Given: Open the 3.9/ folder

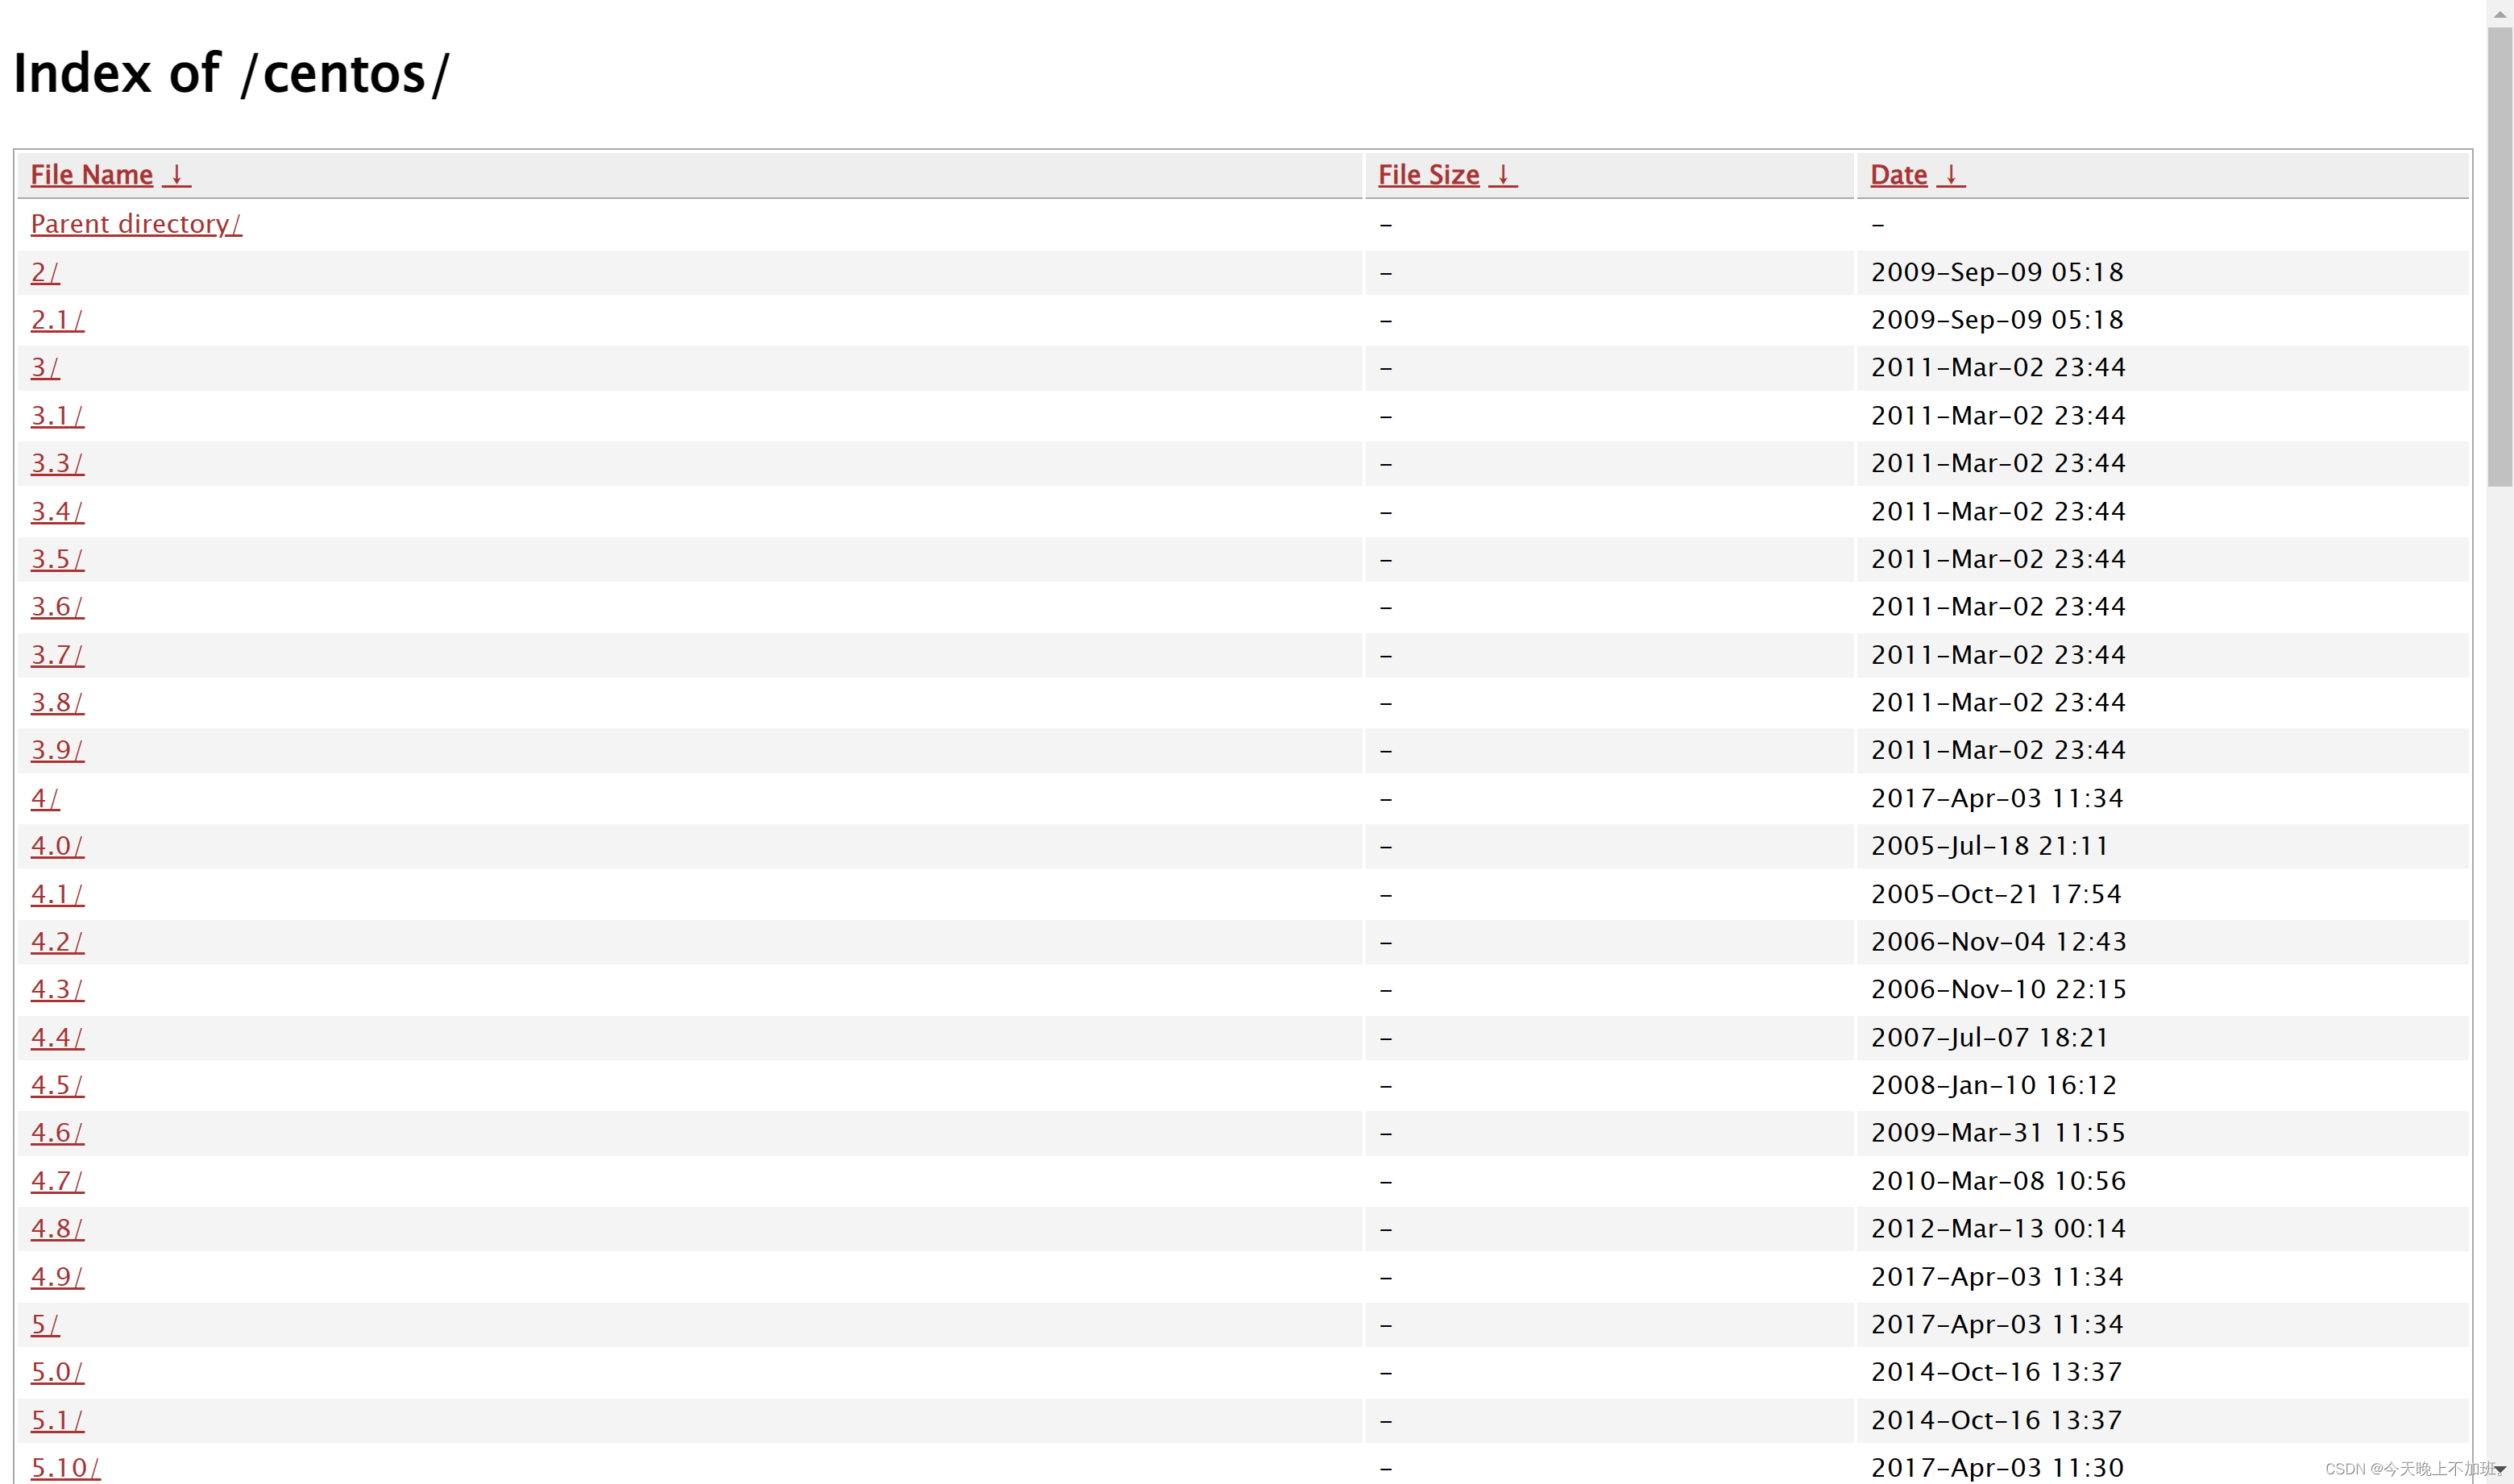Looking at the screenshot, I should coord(57,750).
